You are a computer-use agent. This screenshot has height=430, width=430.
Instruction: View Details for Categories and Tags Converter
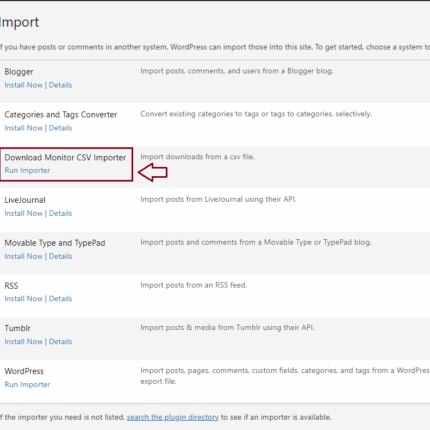pos(60,128)
